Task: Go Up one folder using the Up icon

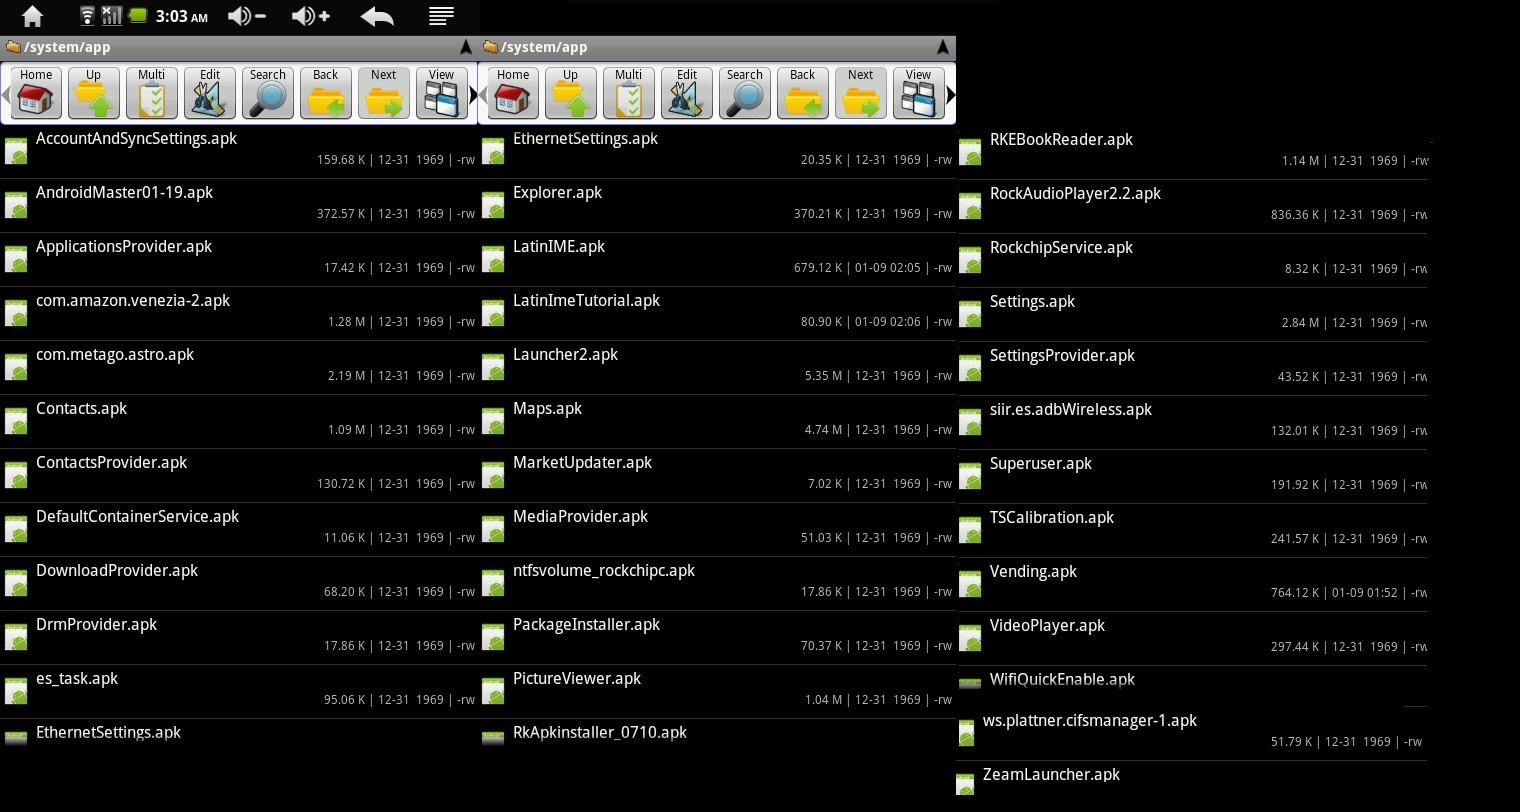Action: [94, 92]
